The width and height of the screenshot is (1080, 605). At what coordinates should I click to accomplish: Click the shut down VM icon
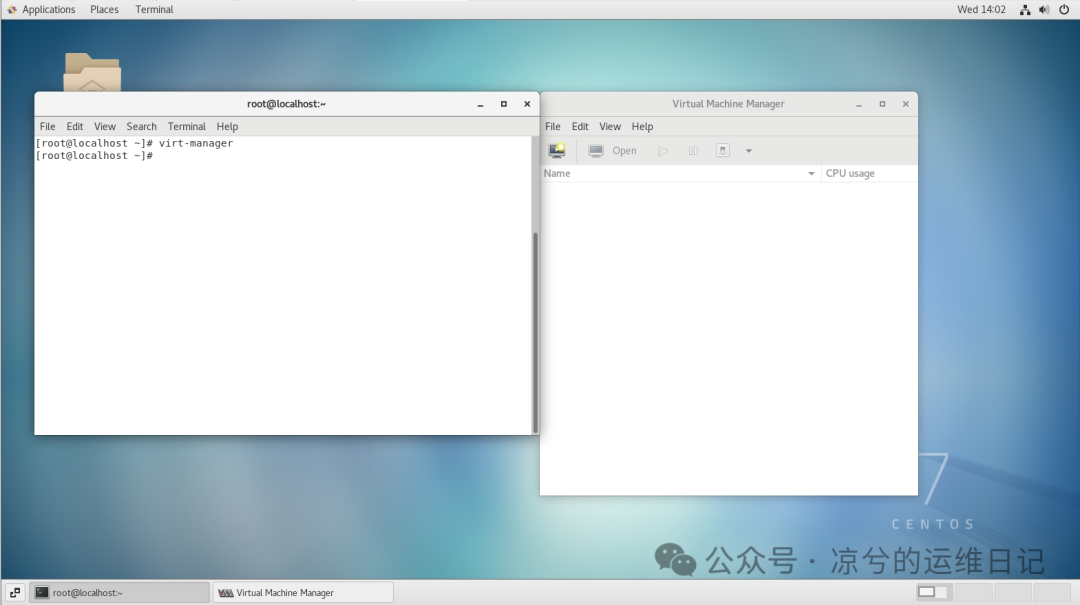pos(723,150)
